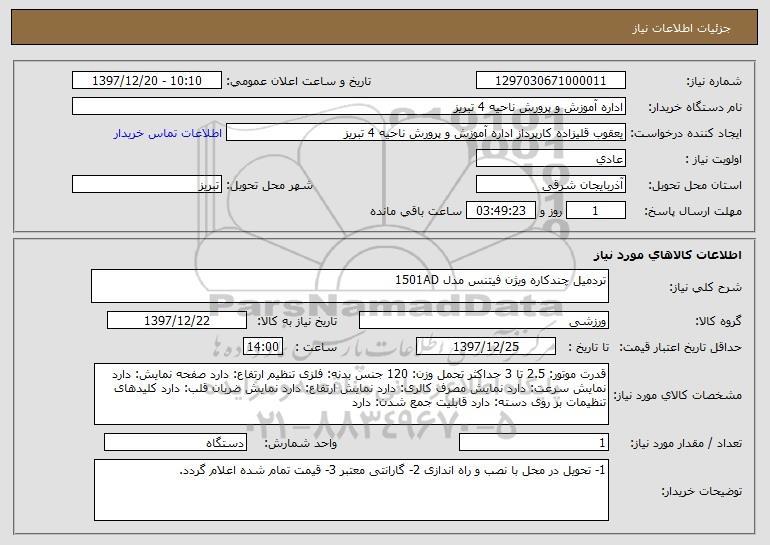Click the label نام دستگاه خریدار
Viewport: 770px width, 545px height.
coord(695,107)
